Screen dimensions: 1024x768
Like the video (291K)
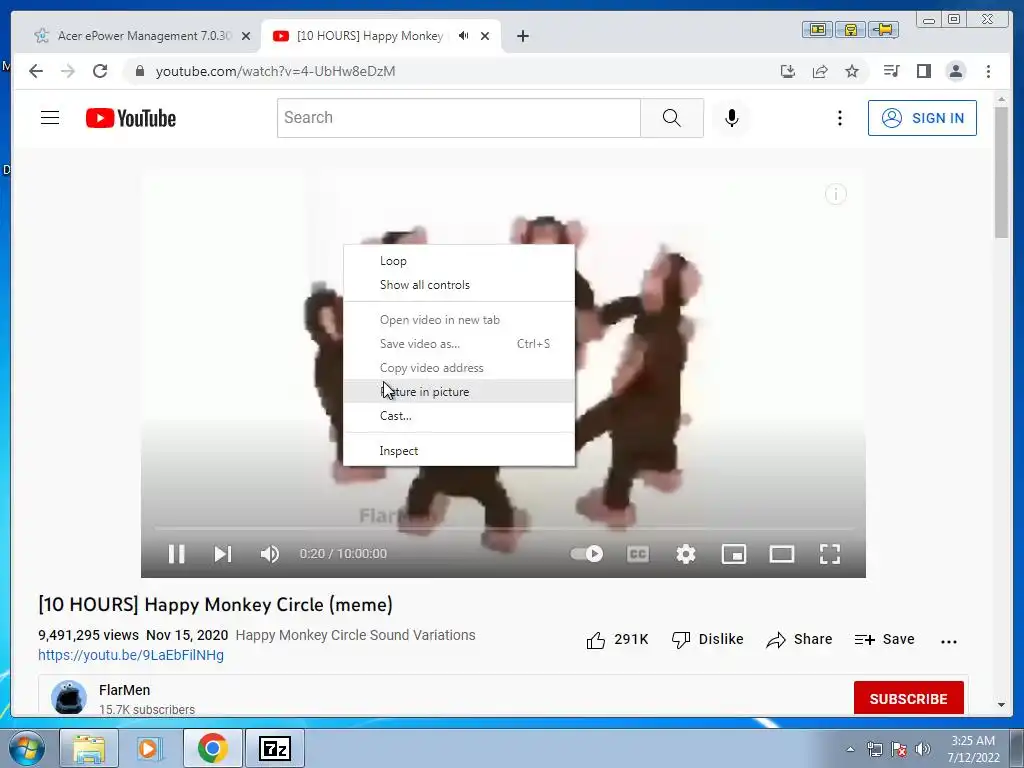tap(617, 639)
